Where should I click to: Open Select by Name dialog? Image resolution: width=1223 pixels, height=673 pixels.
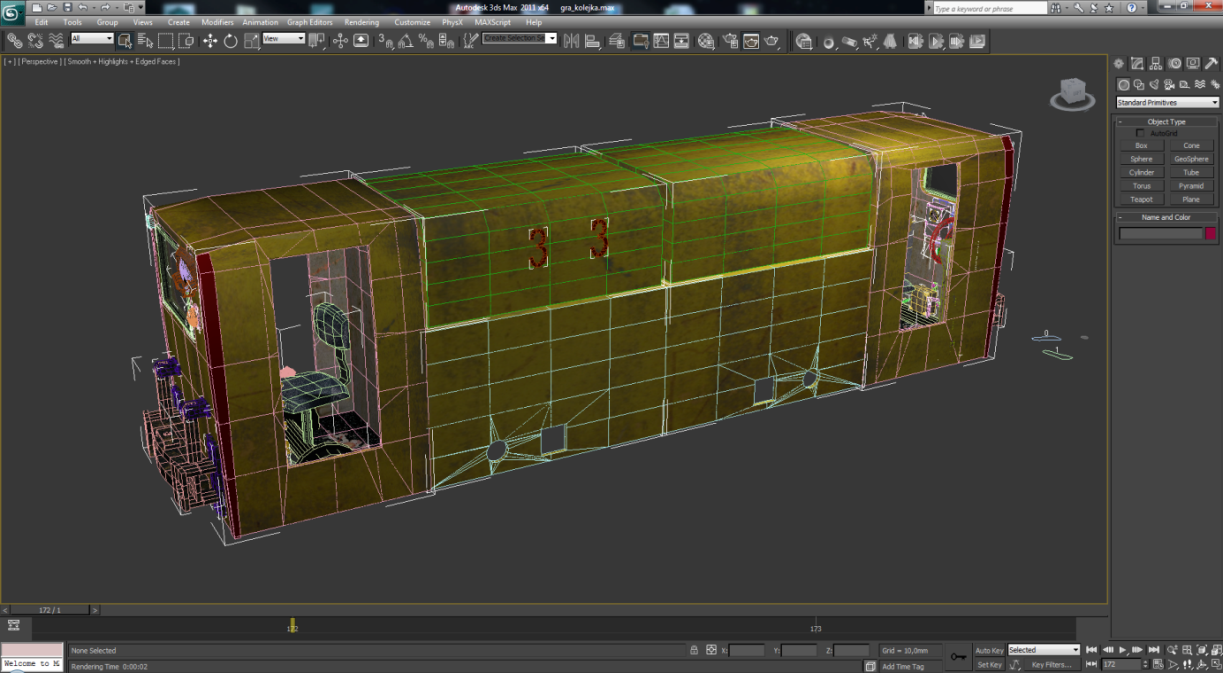(145, 41)
